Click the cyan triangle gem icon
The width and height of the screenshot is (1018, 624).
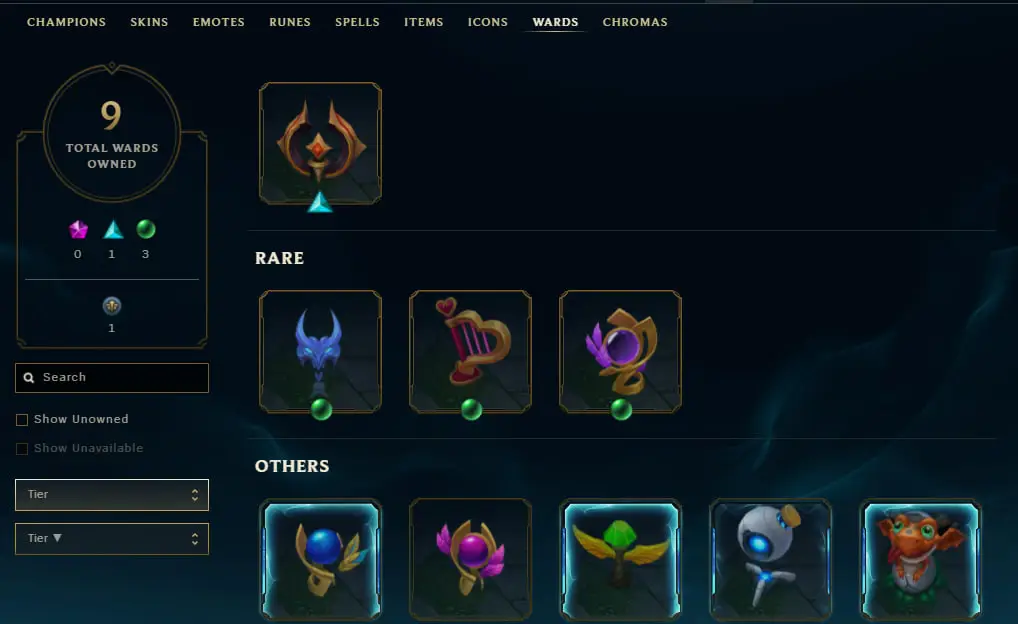(113, 229)
